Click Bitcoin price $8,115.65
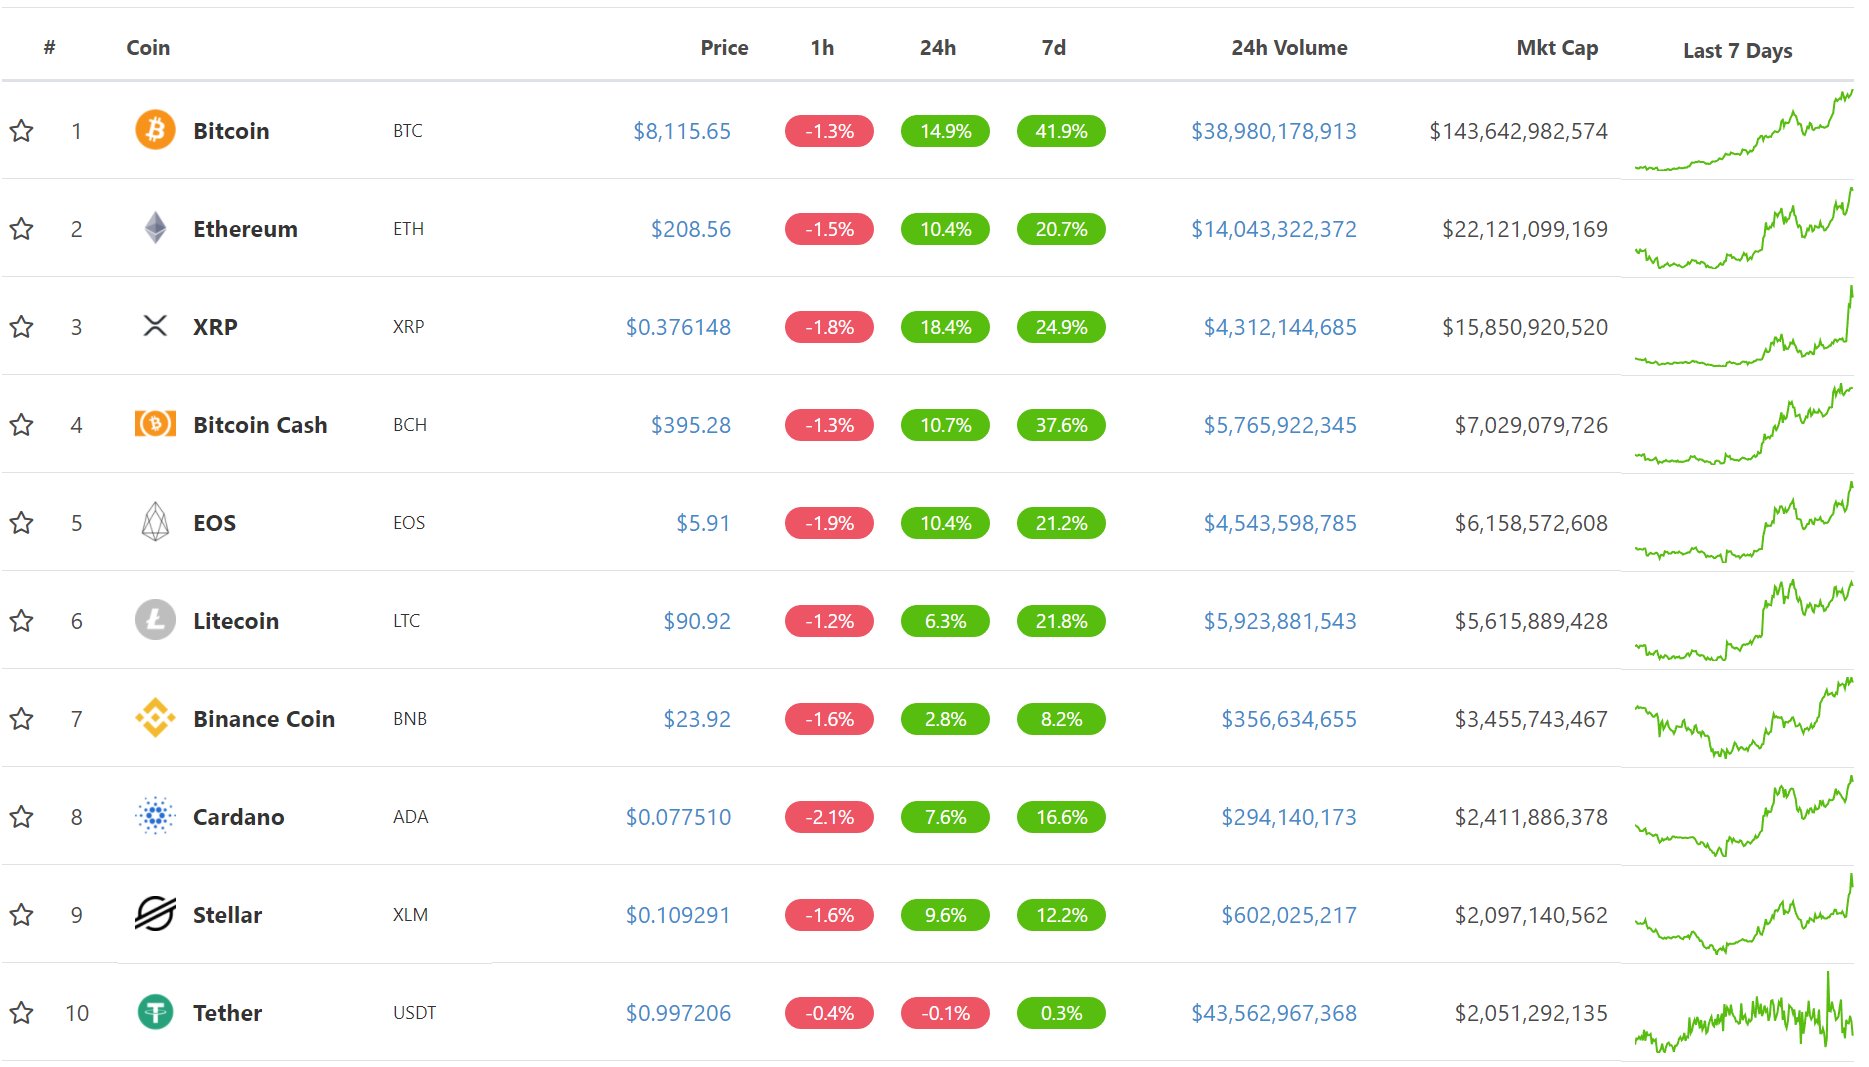 [x=682, y=130]
